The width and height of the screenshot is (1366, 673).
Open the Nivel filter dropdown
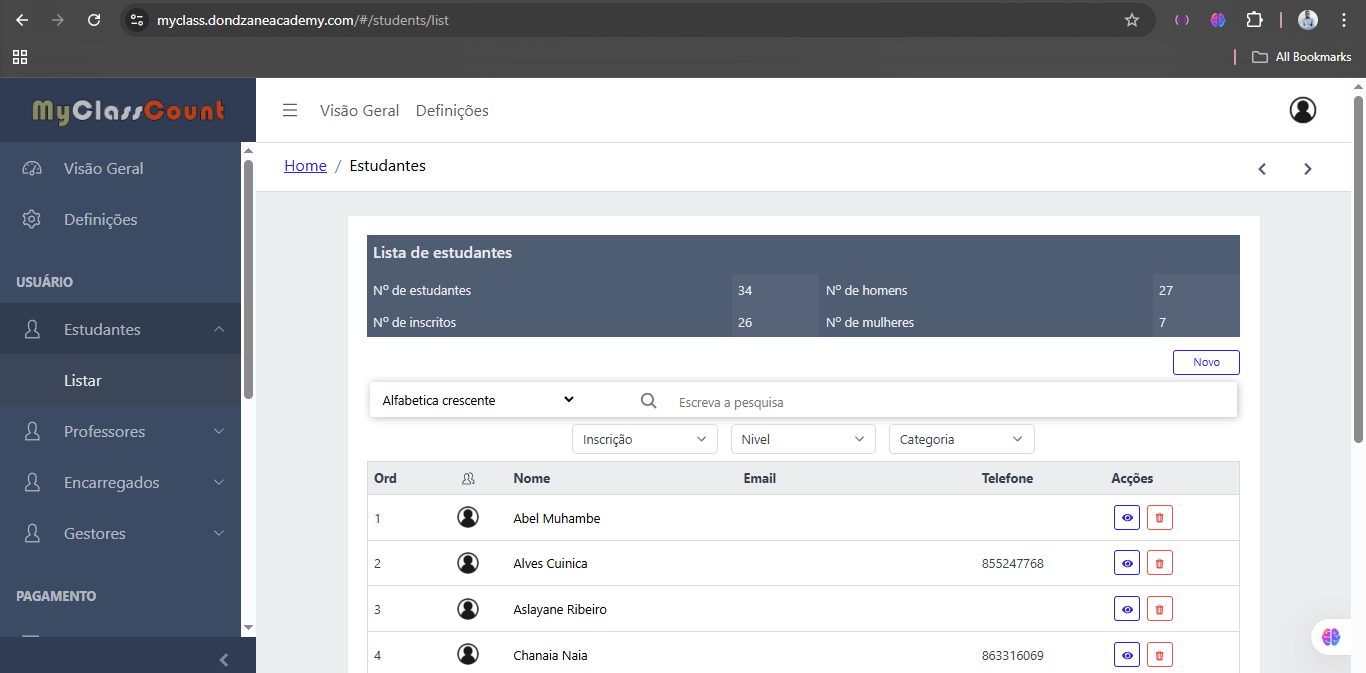[x=802, y=439]
